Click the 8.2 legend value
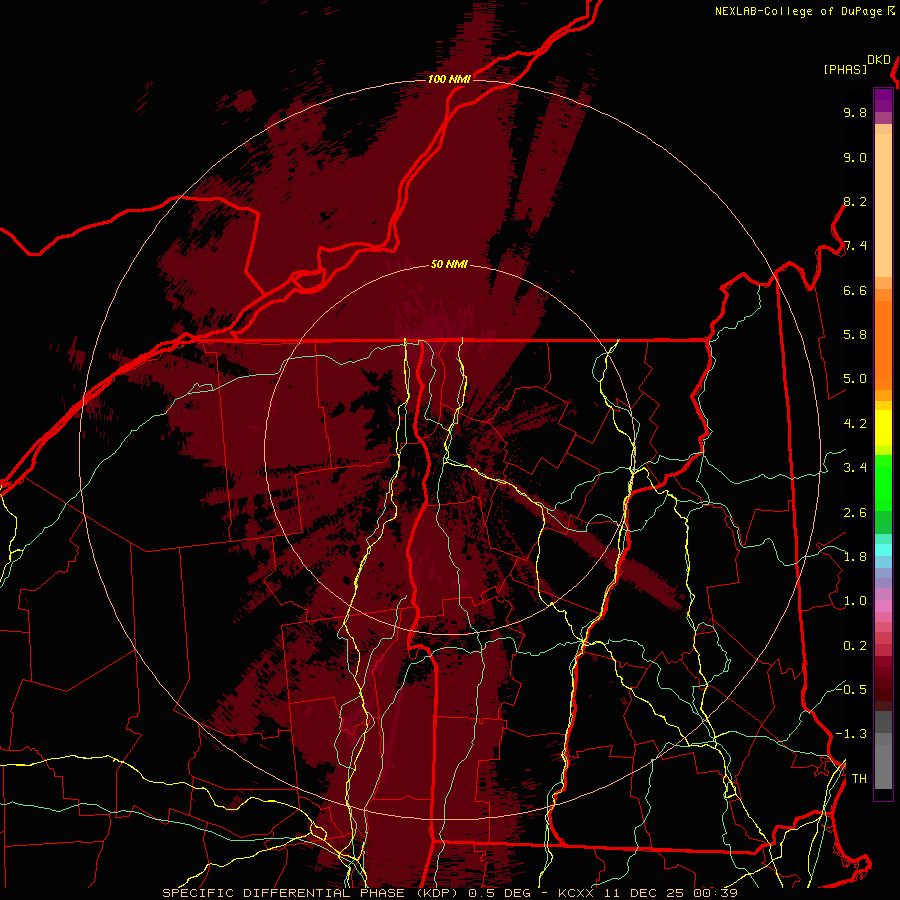 855,202
